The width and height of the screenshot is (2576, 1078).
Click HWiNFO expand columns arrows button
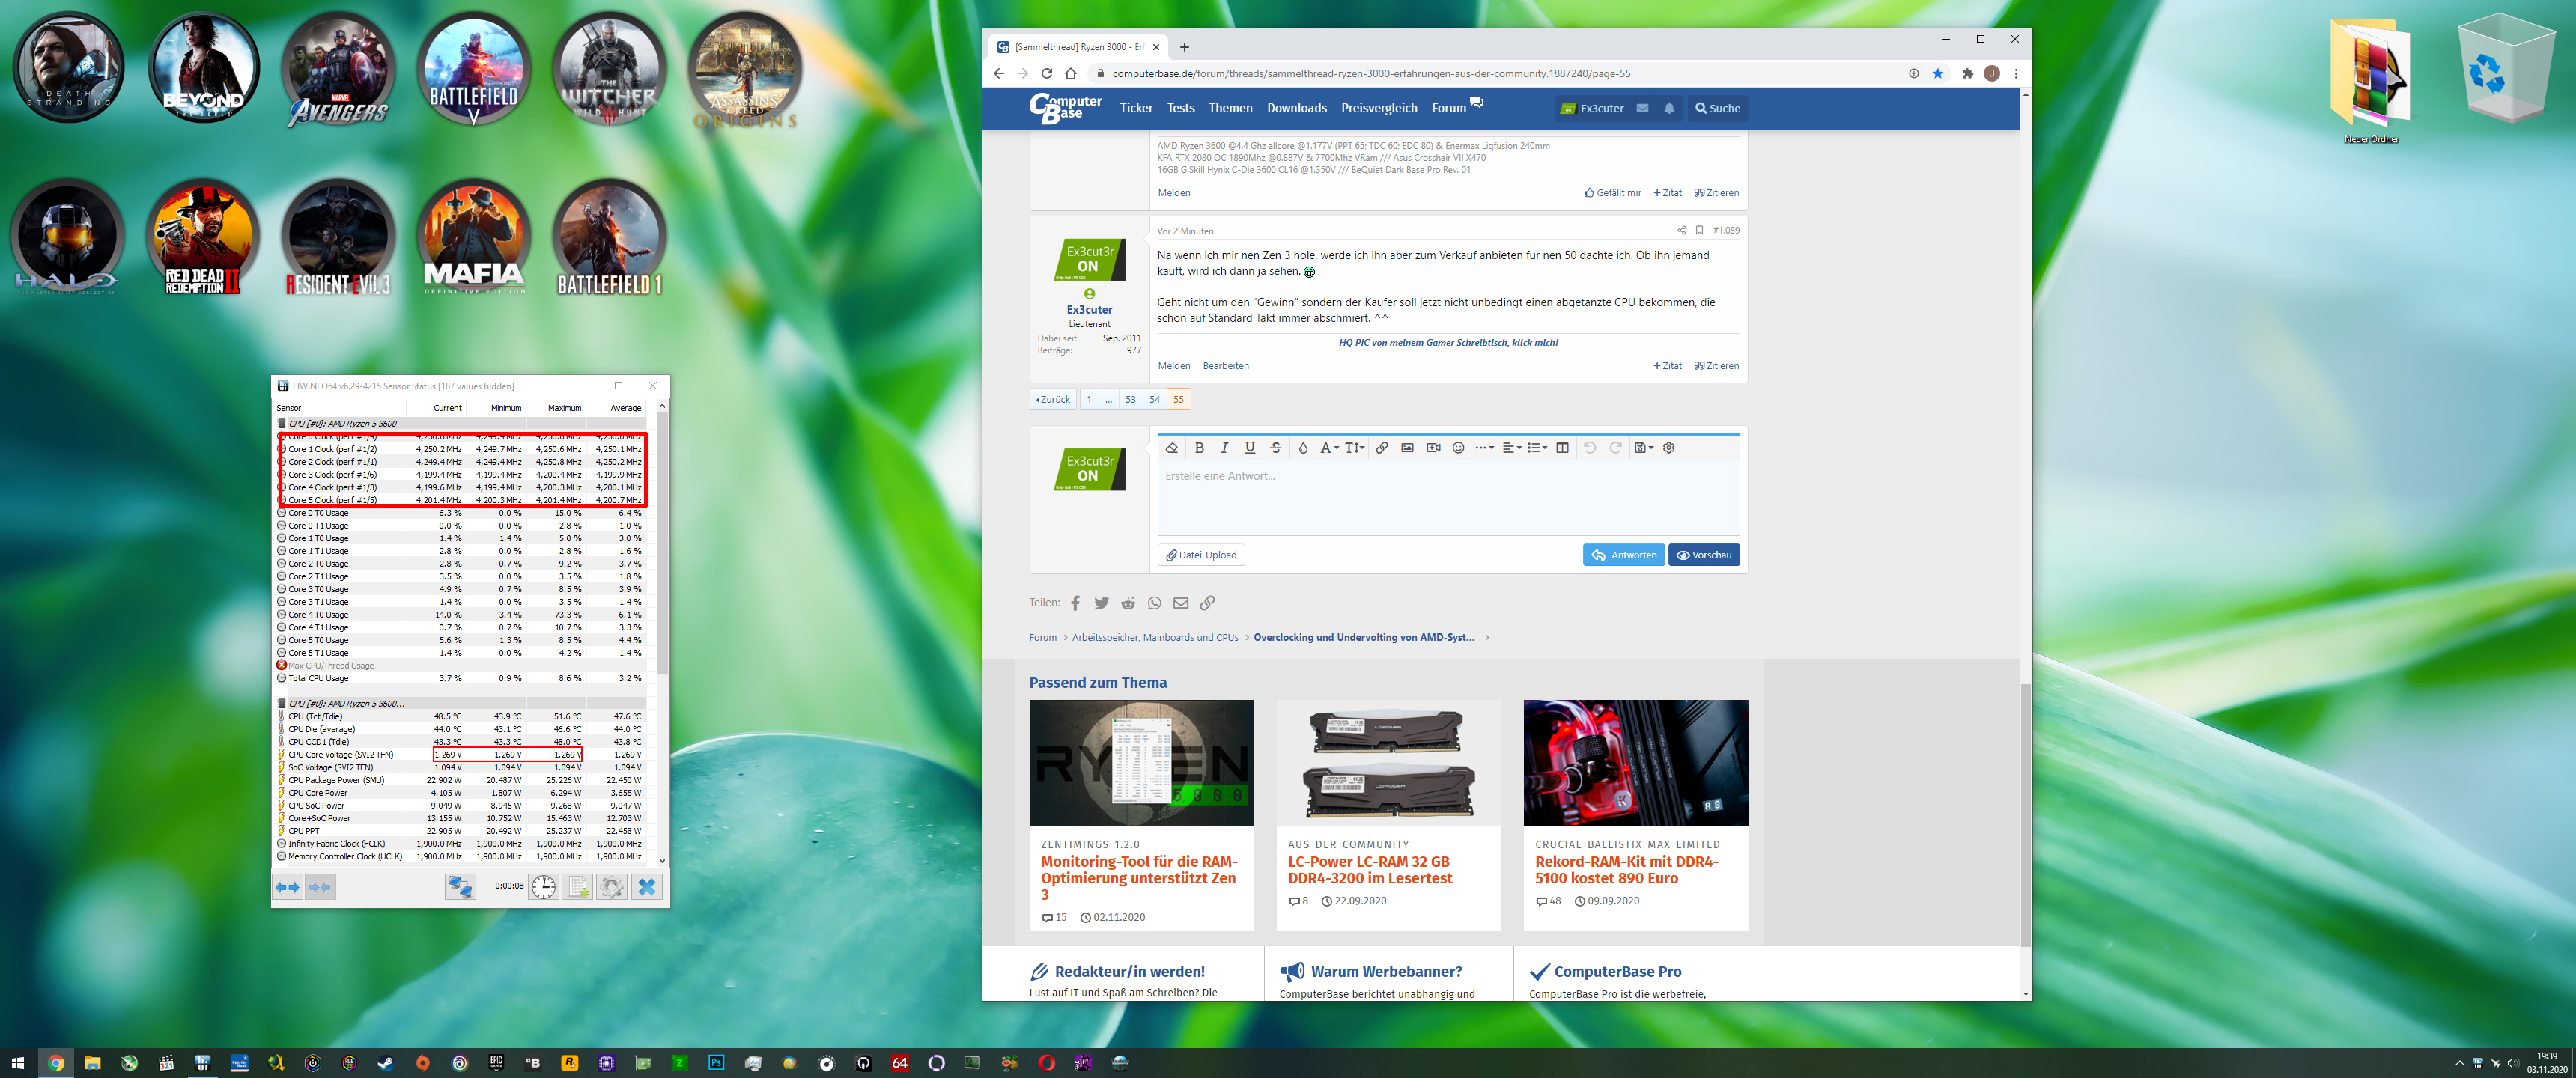[x=288, y=886]
